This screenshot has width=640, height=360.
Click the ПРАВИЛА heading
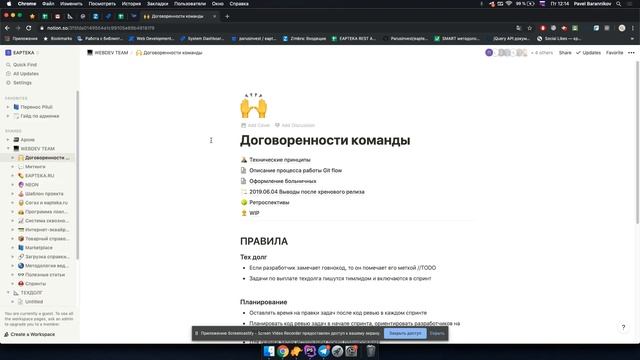click(x=264, y=241)
